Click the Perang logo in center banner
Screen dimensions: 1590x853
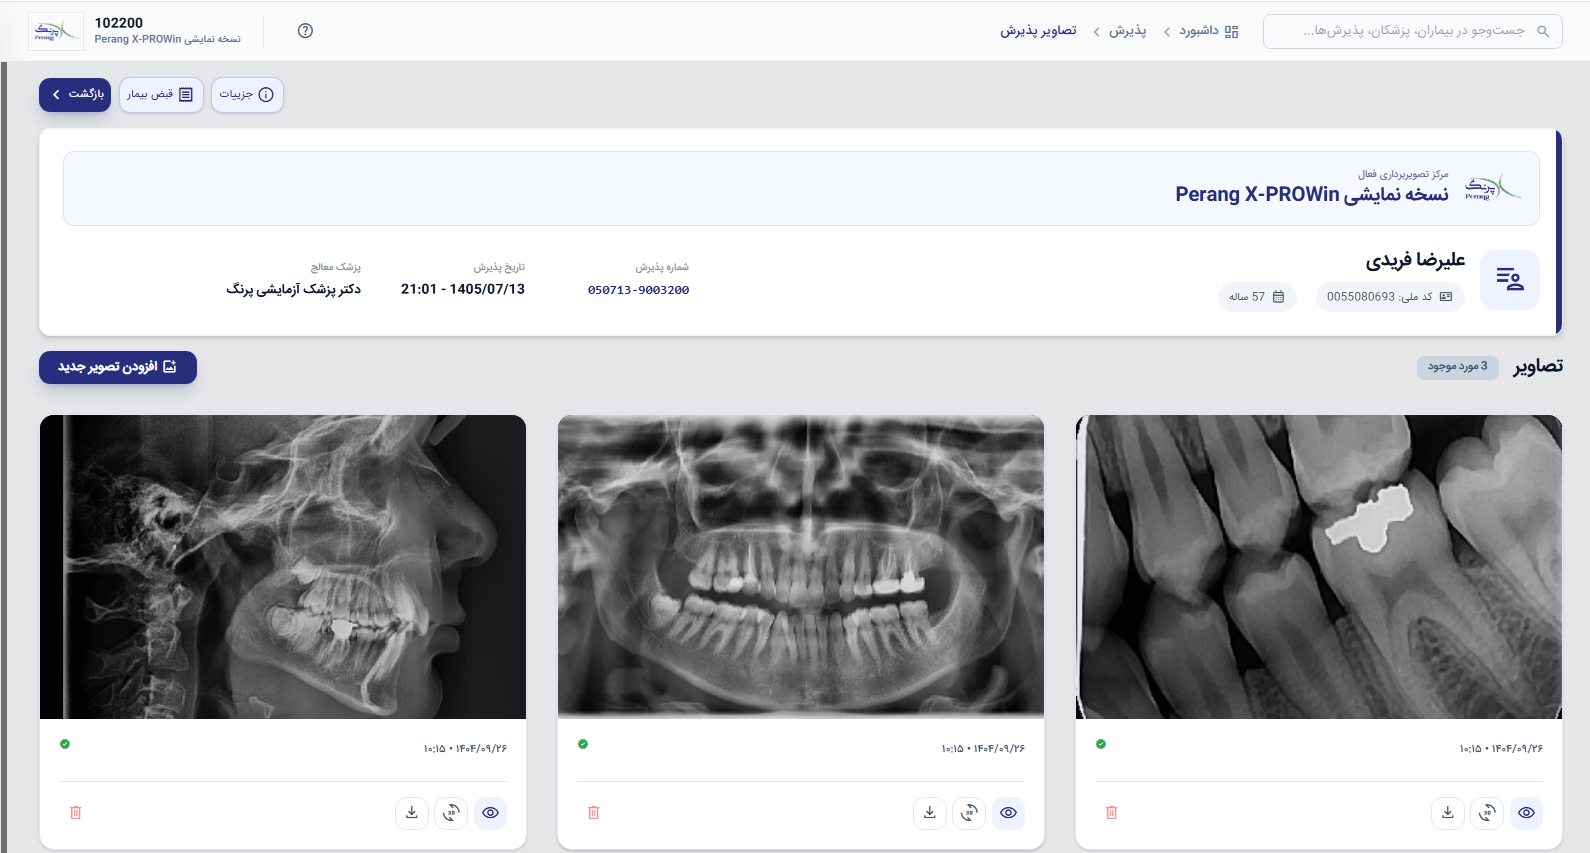[1492, 187]
